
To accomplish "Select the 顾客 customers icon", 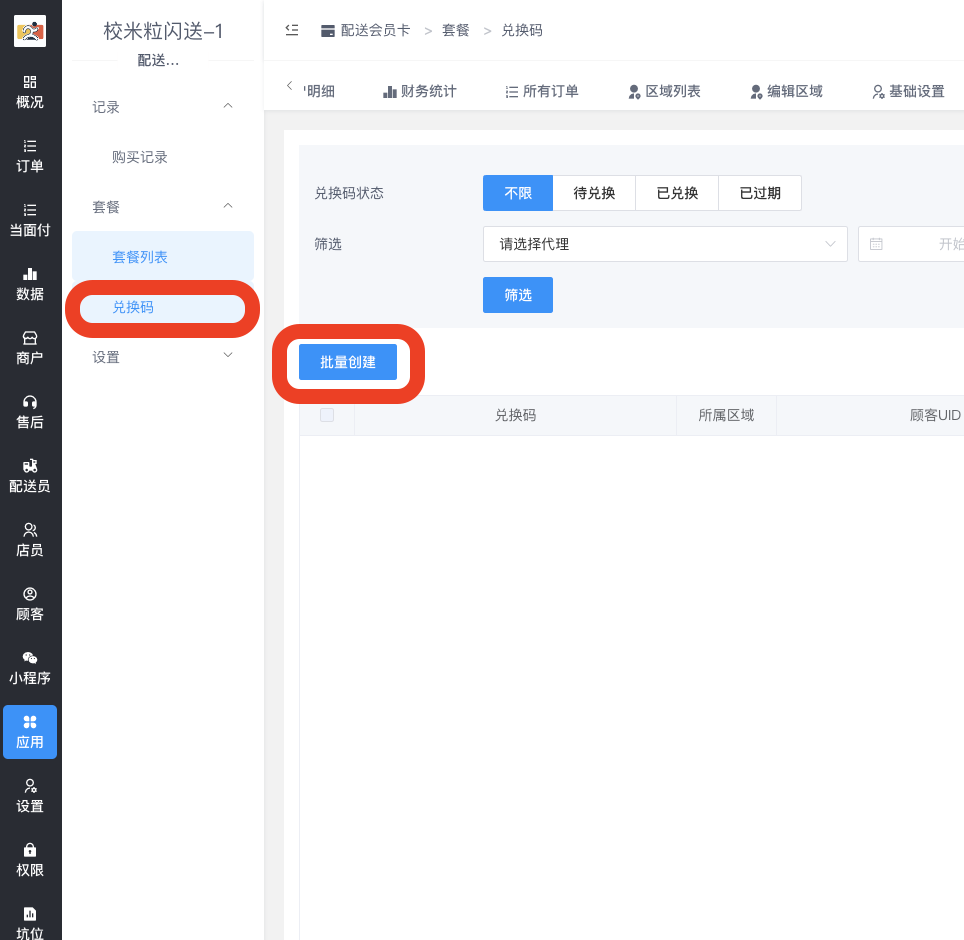I will [30, 605].
